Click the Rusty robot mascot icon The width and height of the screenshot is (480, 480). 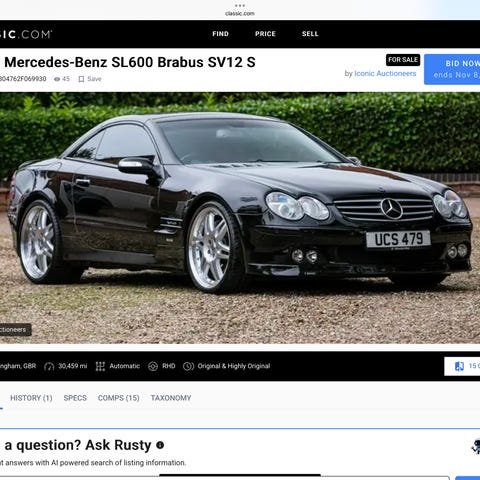pos(476,447)
